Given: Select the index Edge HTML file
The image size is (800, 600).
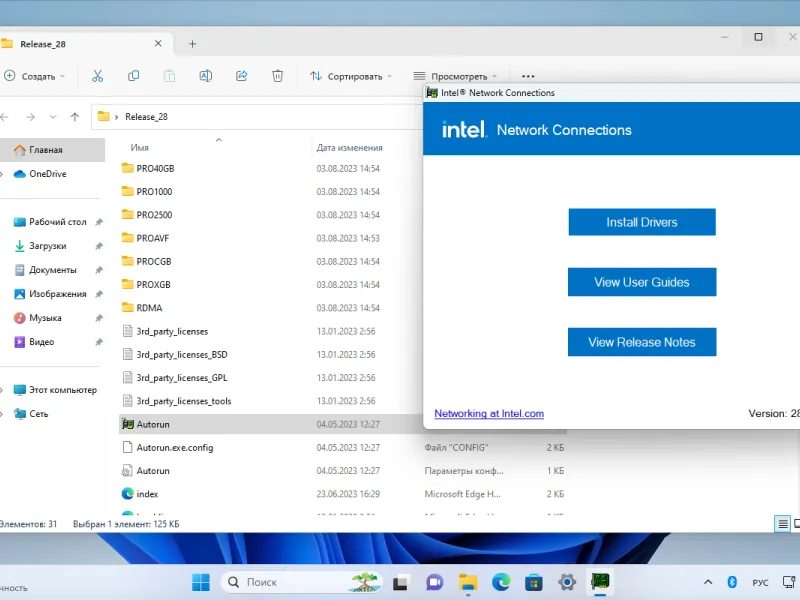Looking at the screenshot, I should [147, 494].
